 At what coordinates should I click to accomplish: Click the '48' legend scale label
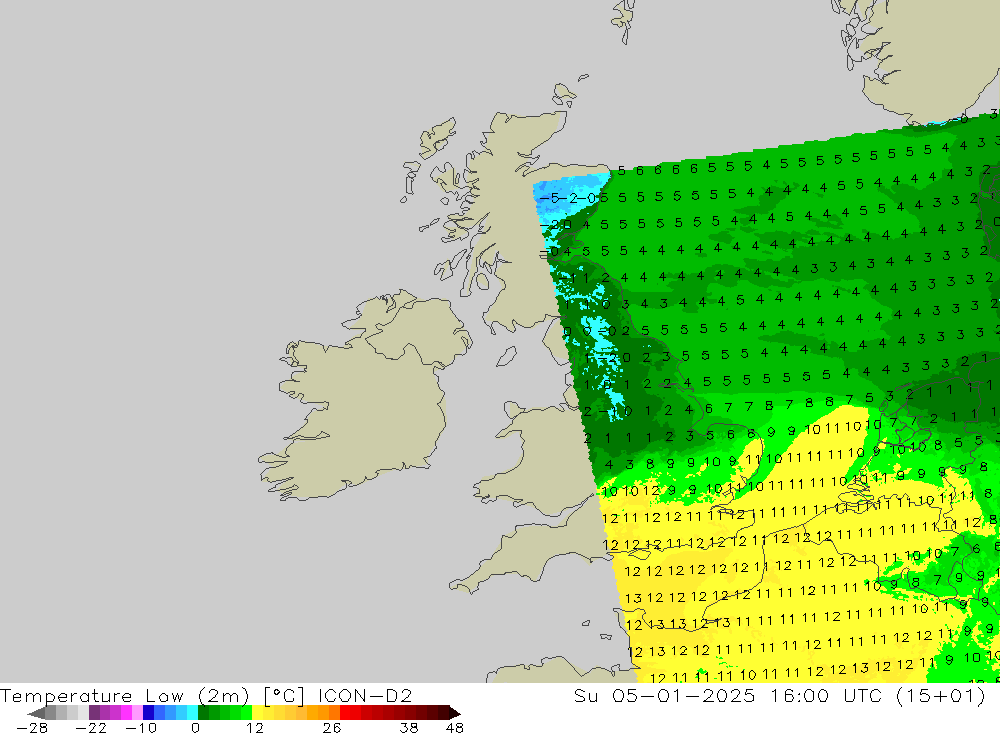coord(455,728)
